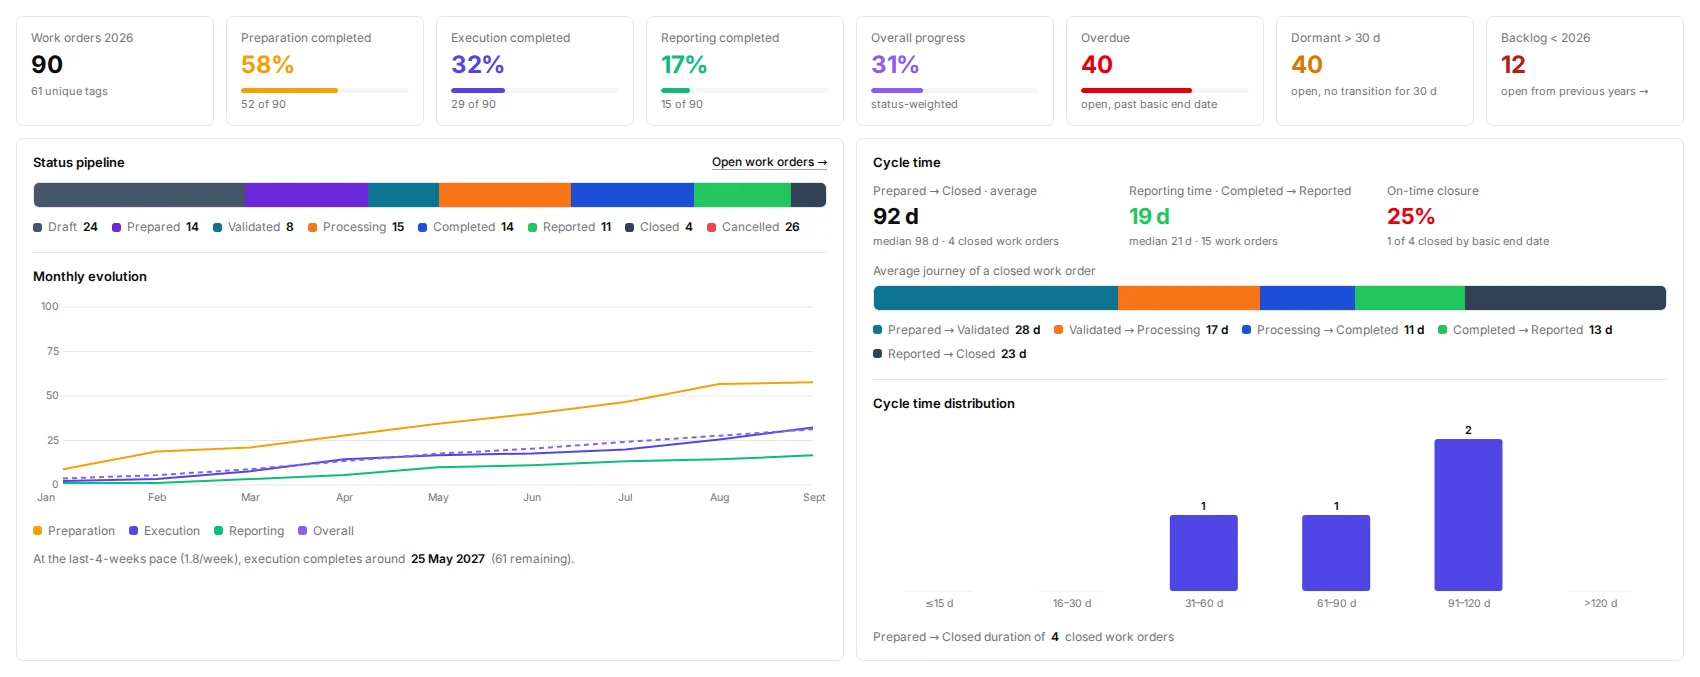Click the Reported 11 legend entry
The height and width of the screenshot is (677, 1700).
(569, 227)
